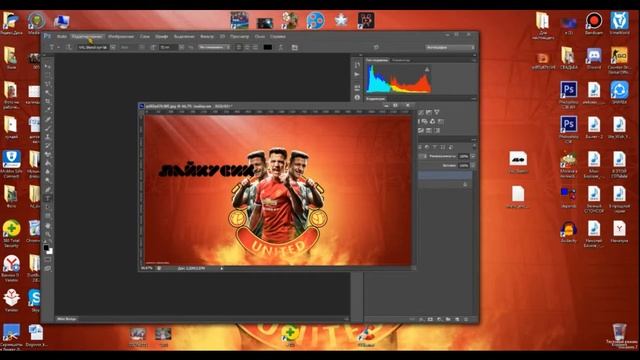
Task: Click the Create warped text icon
Action: (x=281, y=47)
